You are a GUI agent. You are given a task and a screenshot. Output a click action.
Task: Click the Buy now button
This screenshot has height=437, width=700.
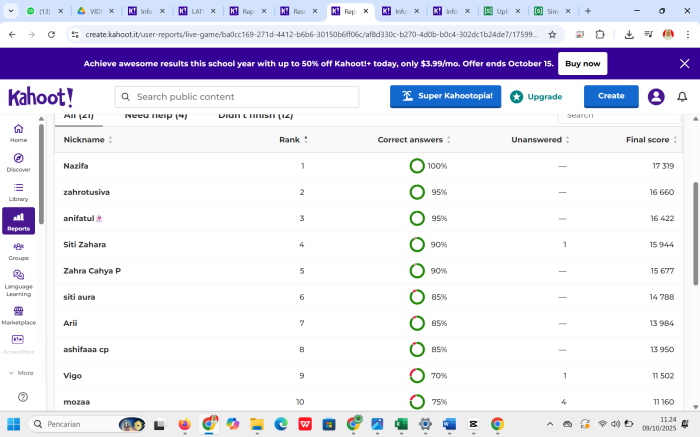[583, 63]
